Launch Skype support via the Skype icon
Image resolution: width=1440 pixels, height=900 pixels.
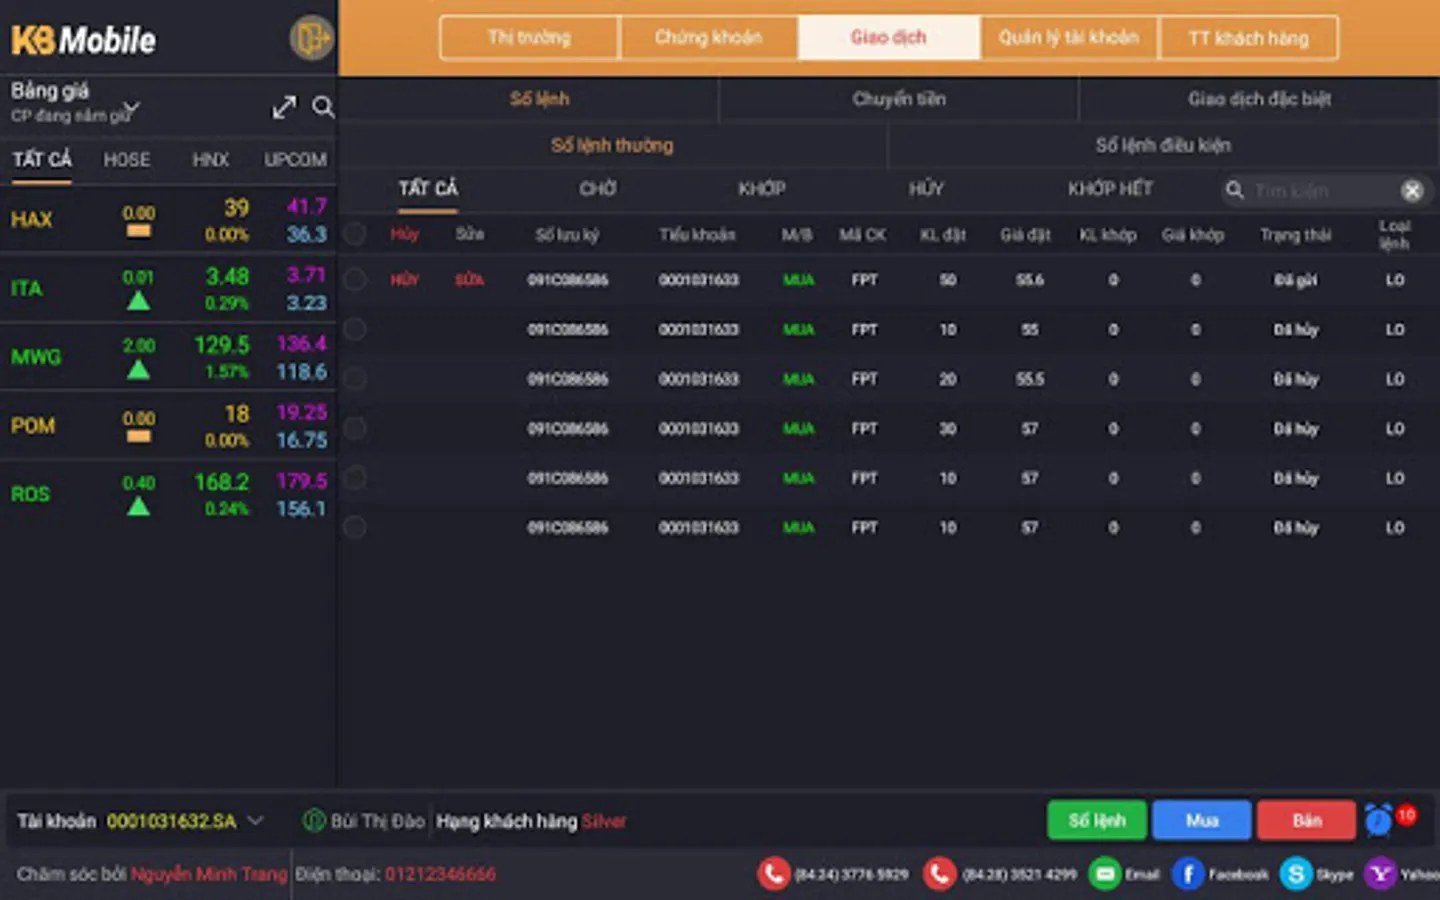(1297, 873)
